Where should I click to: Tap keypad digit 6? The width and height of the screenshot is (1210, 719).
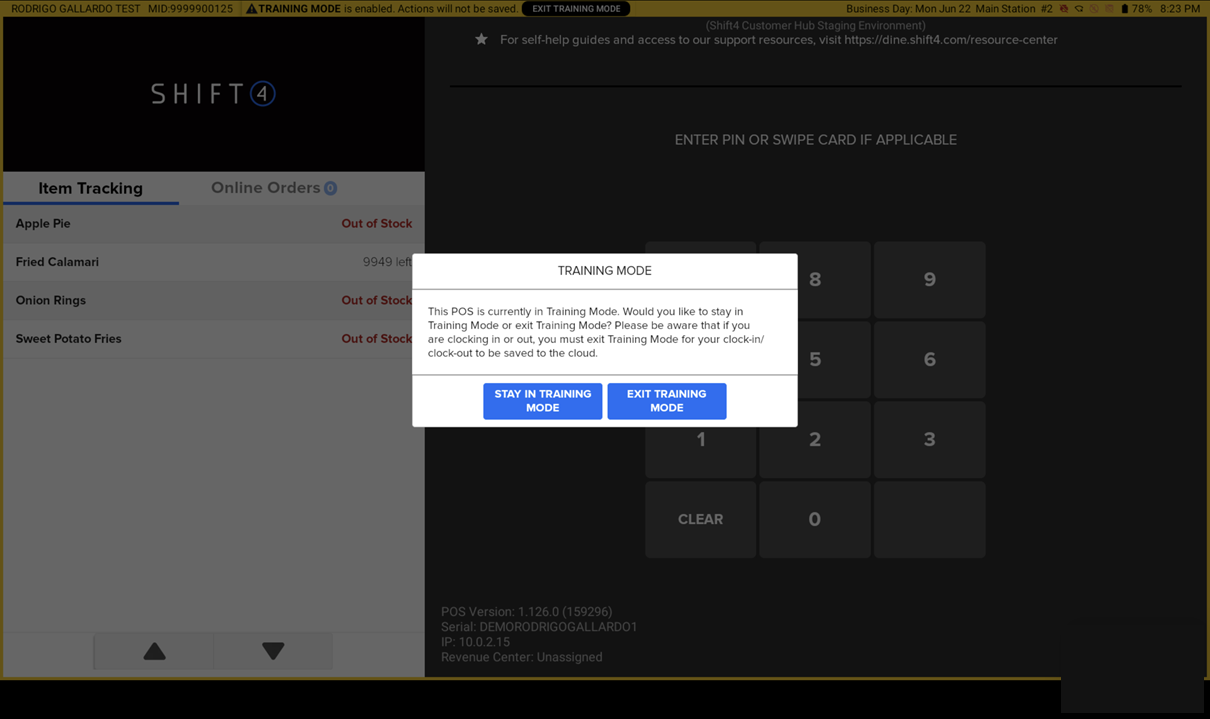coord(929,359)
